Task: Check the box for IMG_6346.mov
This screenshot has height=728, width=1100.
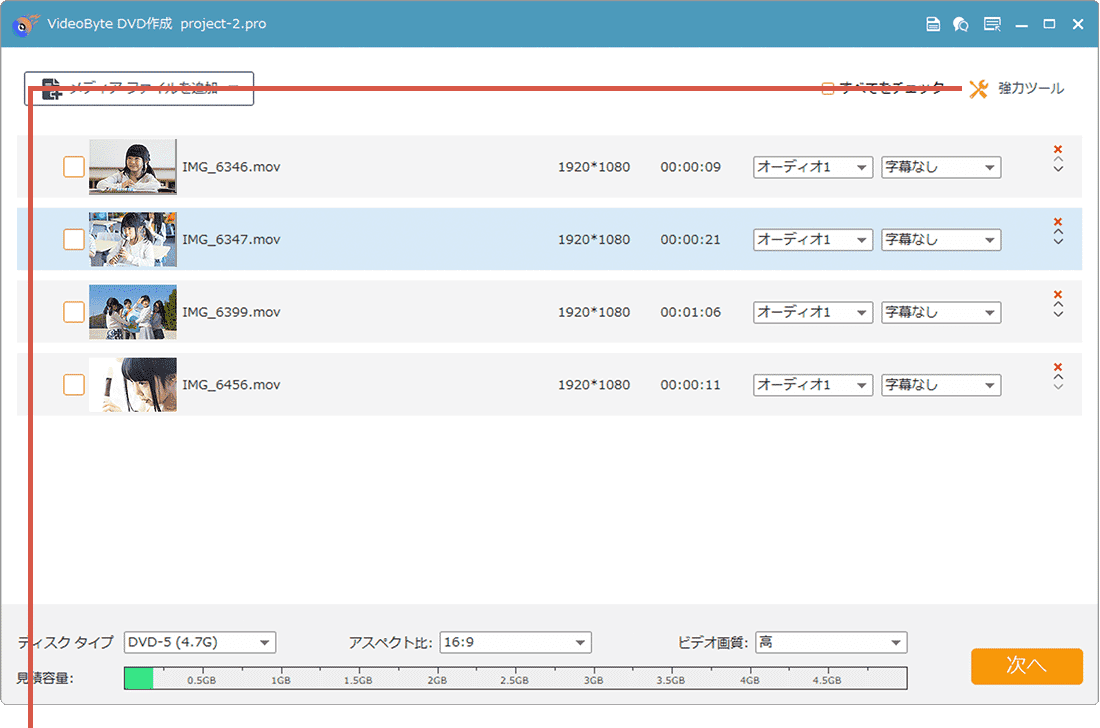Action: (74, 167)
